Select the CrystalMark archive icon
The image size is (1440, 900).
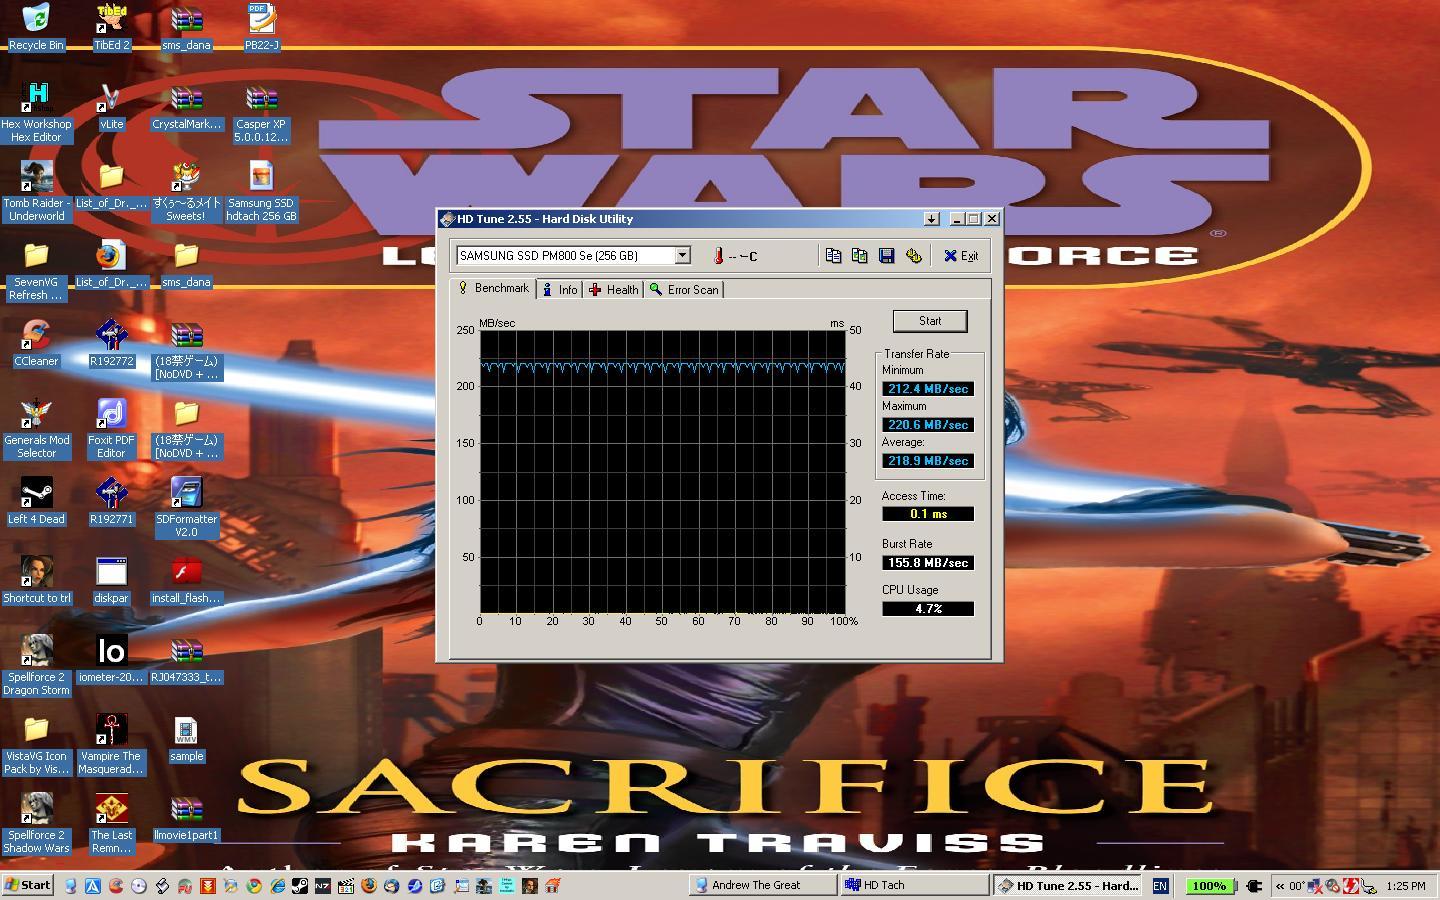[x=186, y=106]
